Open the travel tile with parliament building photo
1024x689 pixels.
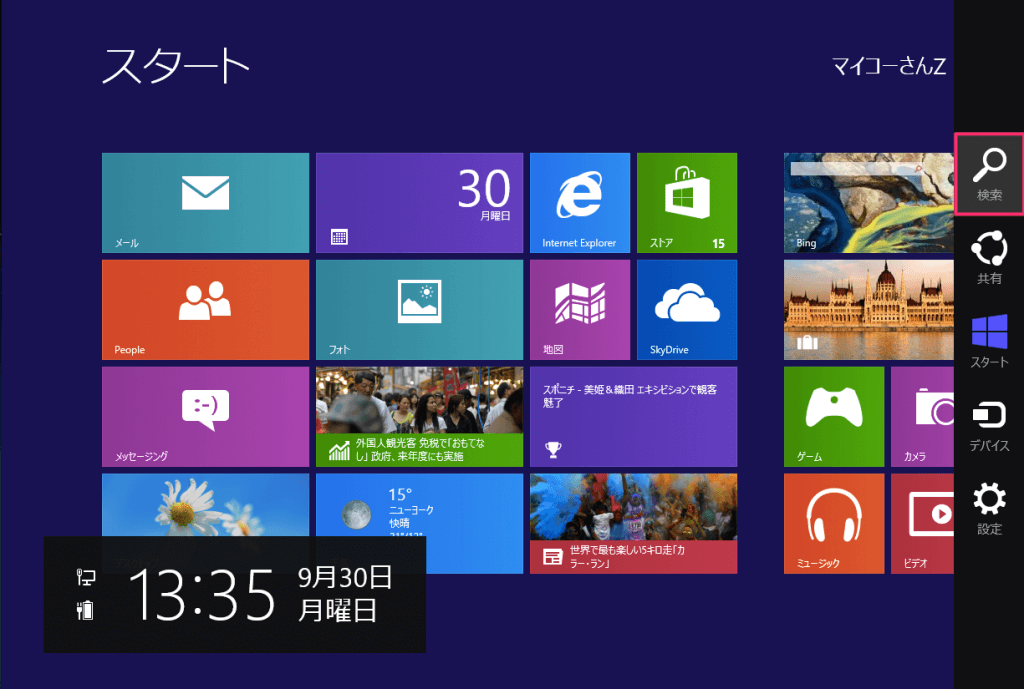click(x=869, y=310)
